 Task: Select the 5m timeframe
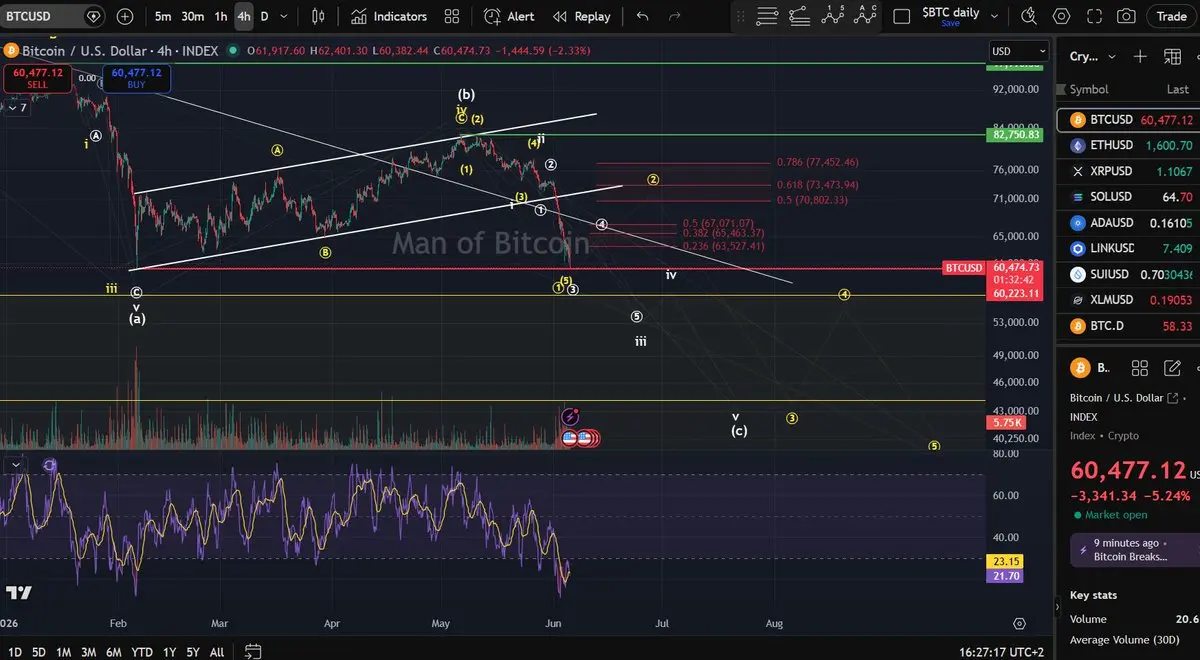pos(163,16)
